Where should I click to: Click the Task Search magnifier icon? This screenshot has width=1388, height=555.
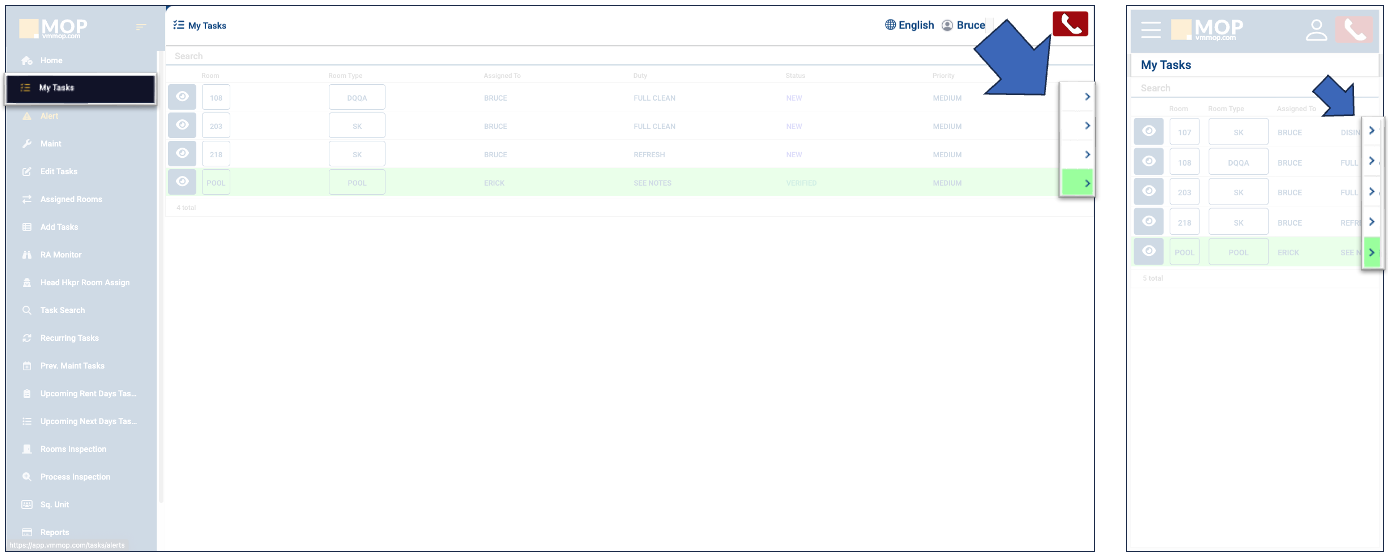pos(27,311)
